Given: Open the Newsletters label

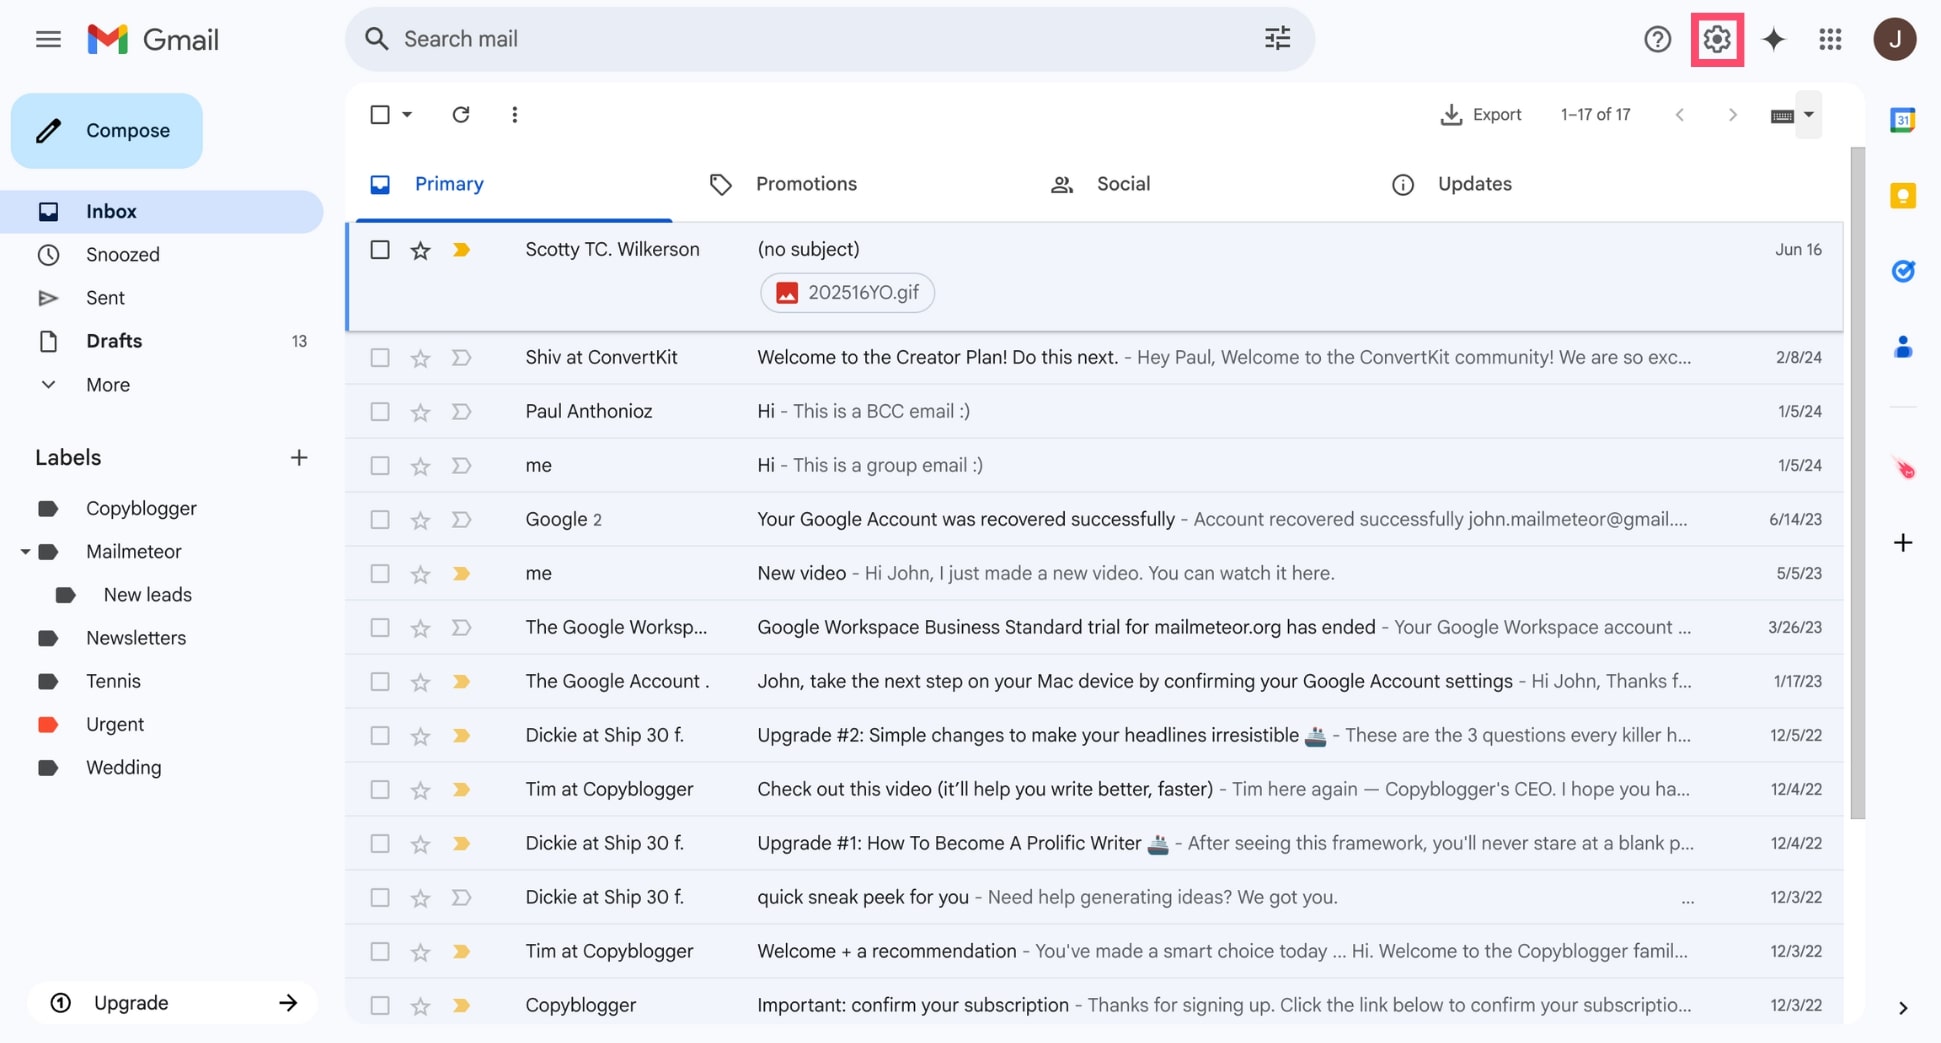Looking at the screenshot, I should click(136, 638).
